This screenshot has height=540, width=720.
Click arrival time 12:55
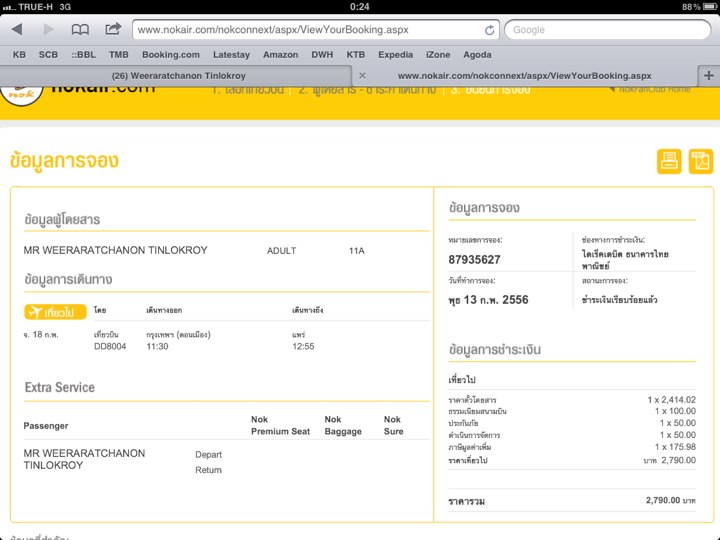pos(303,346)
